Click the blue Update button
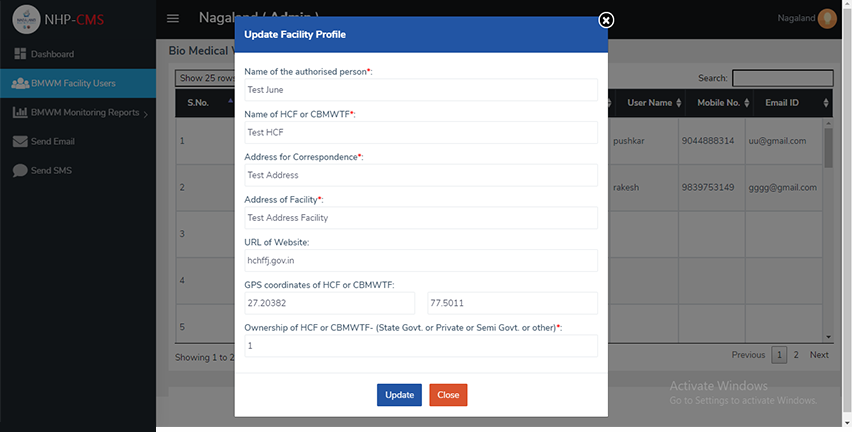Image resolution: width=852 pixels, height=432 pixels. (399, 395)
